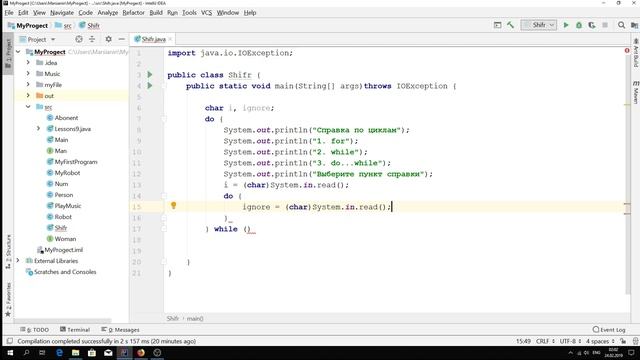
Task: Click the toolbar icon left of the hammer
Action: pyautogui.click(x=497, y=25)
